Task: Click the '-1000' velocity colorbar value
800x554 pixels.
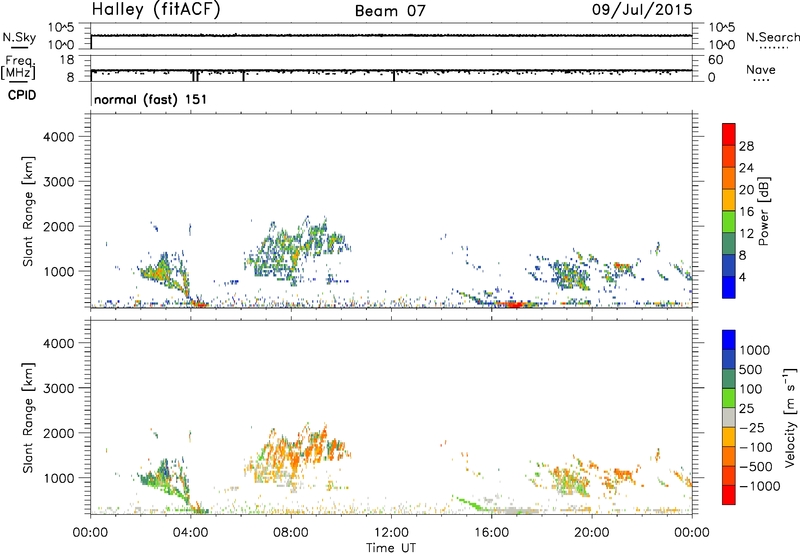Action: (760, 486)
